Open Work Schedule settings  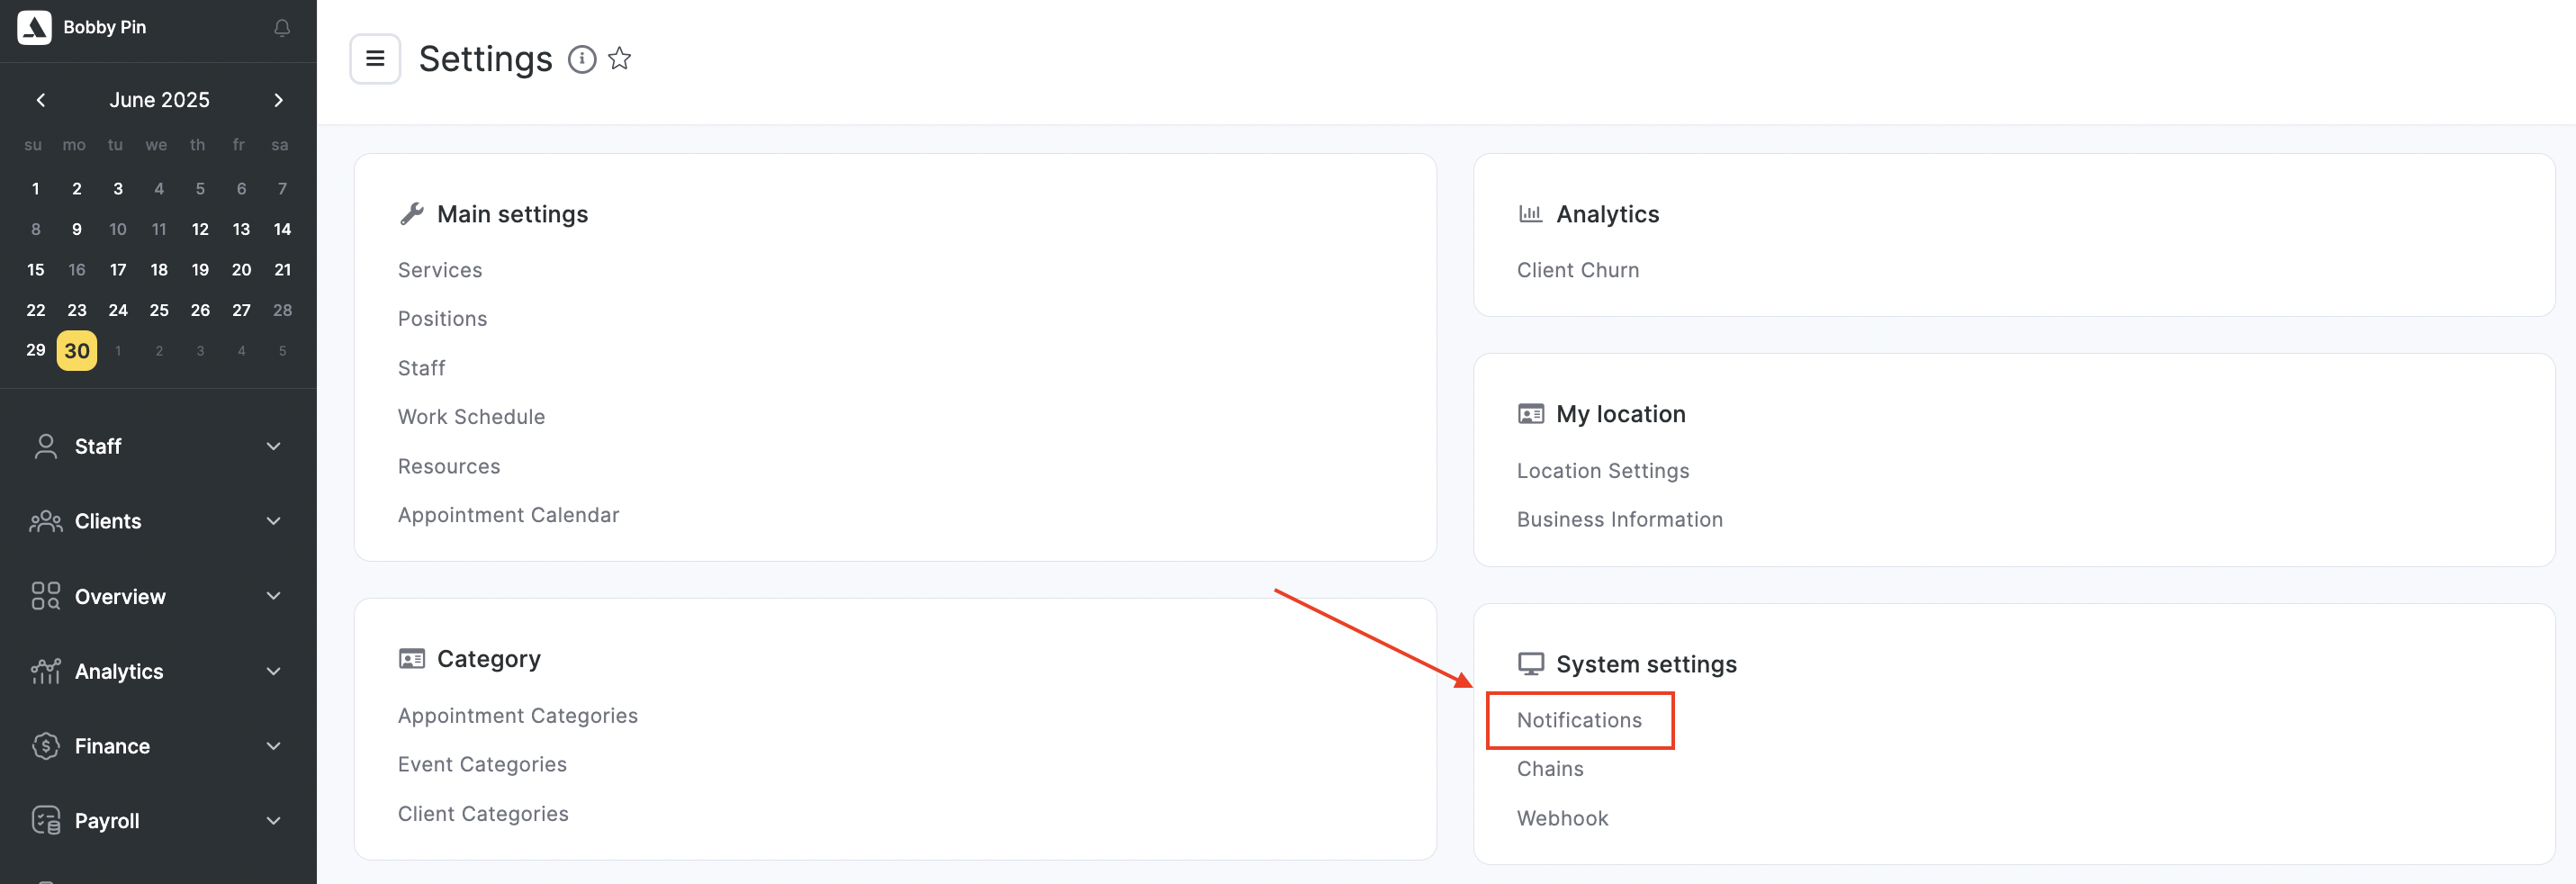coord(471,417)
